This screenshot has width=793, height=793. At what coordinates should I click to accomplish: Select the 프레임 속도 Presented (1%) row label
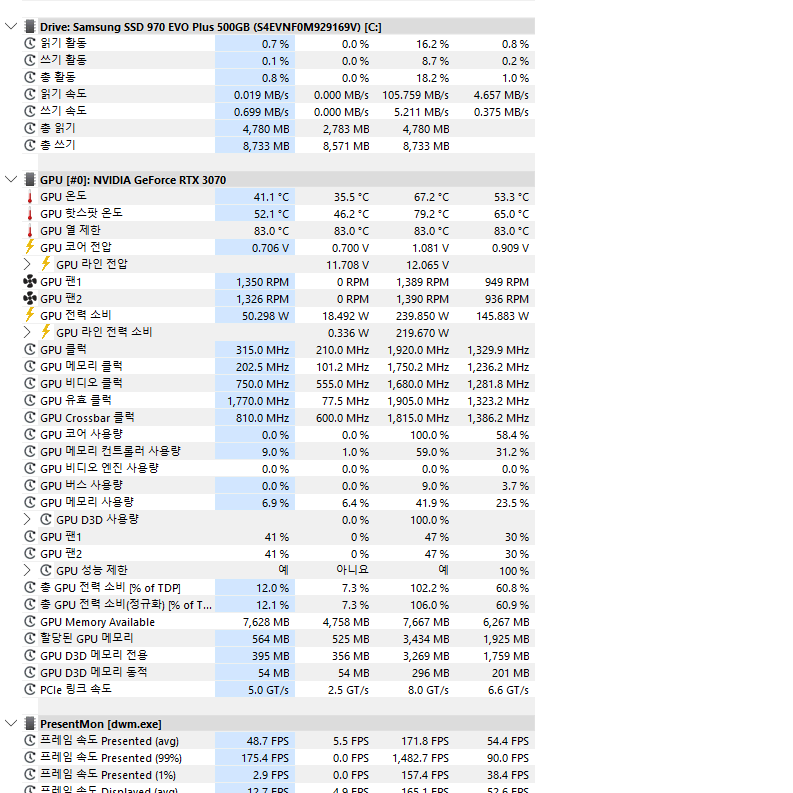(x=108, y=774)
